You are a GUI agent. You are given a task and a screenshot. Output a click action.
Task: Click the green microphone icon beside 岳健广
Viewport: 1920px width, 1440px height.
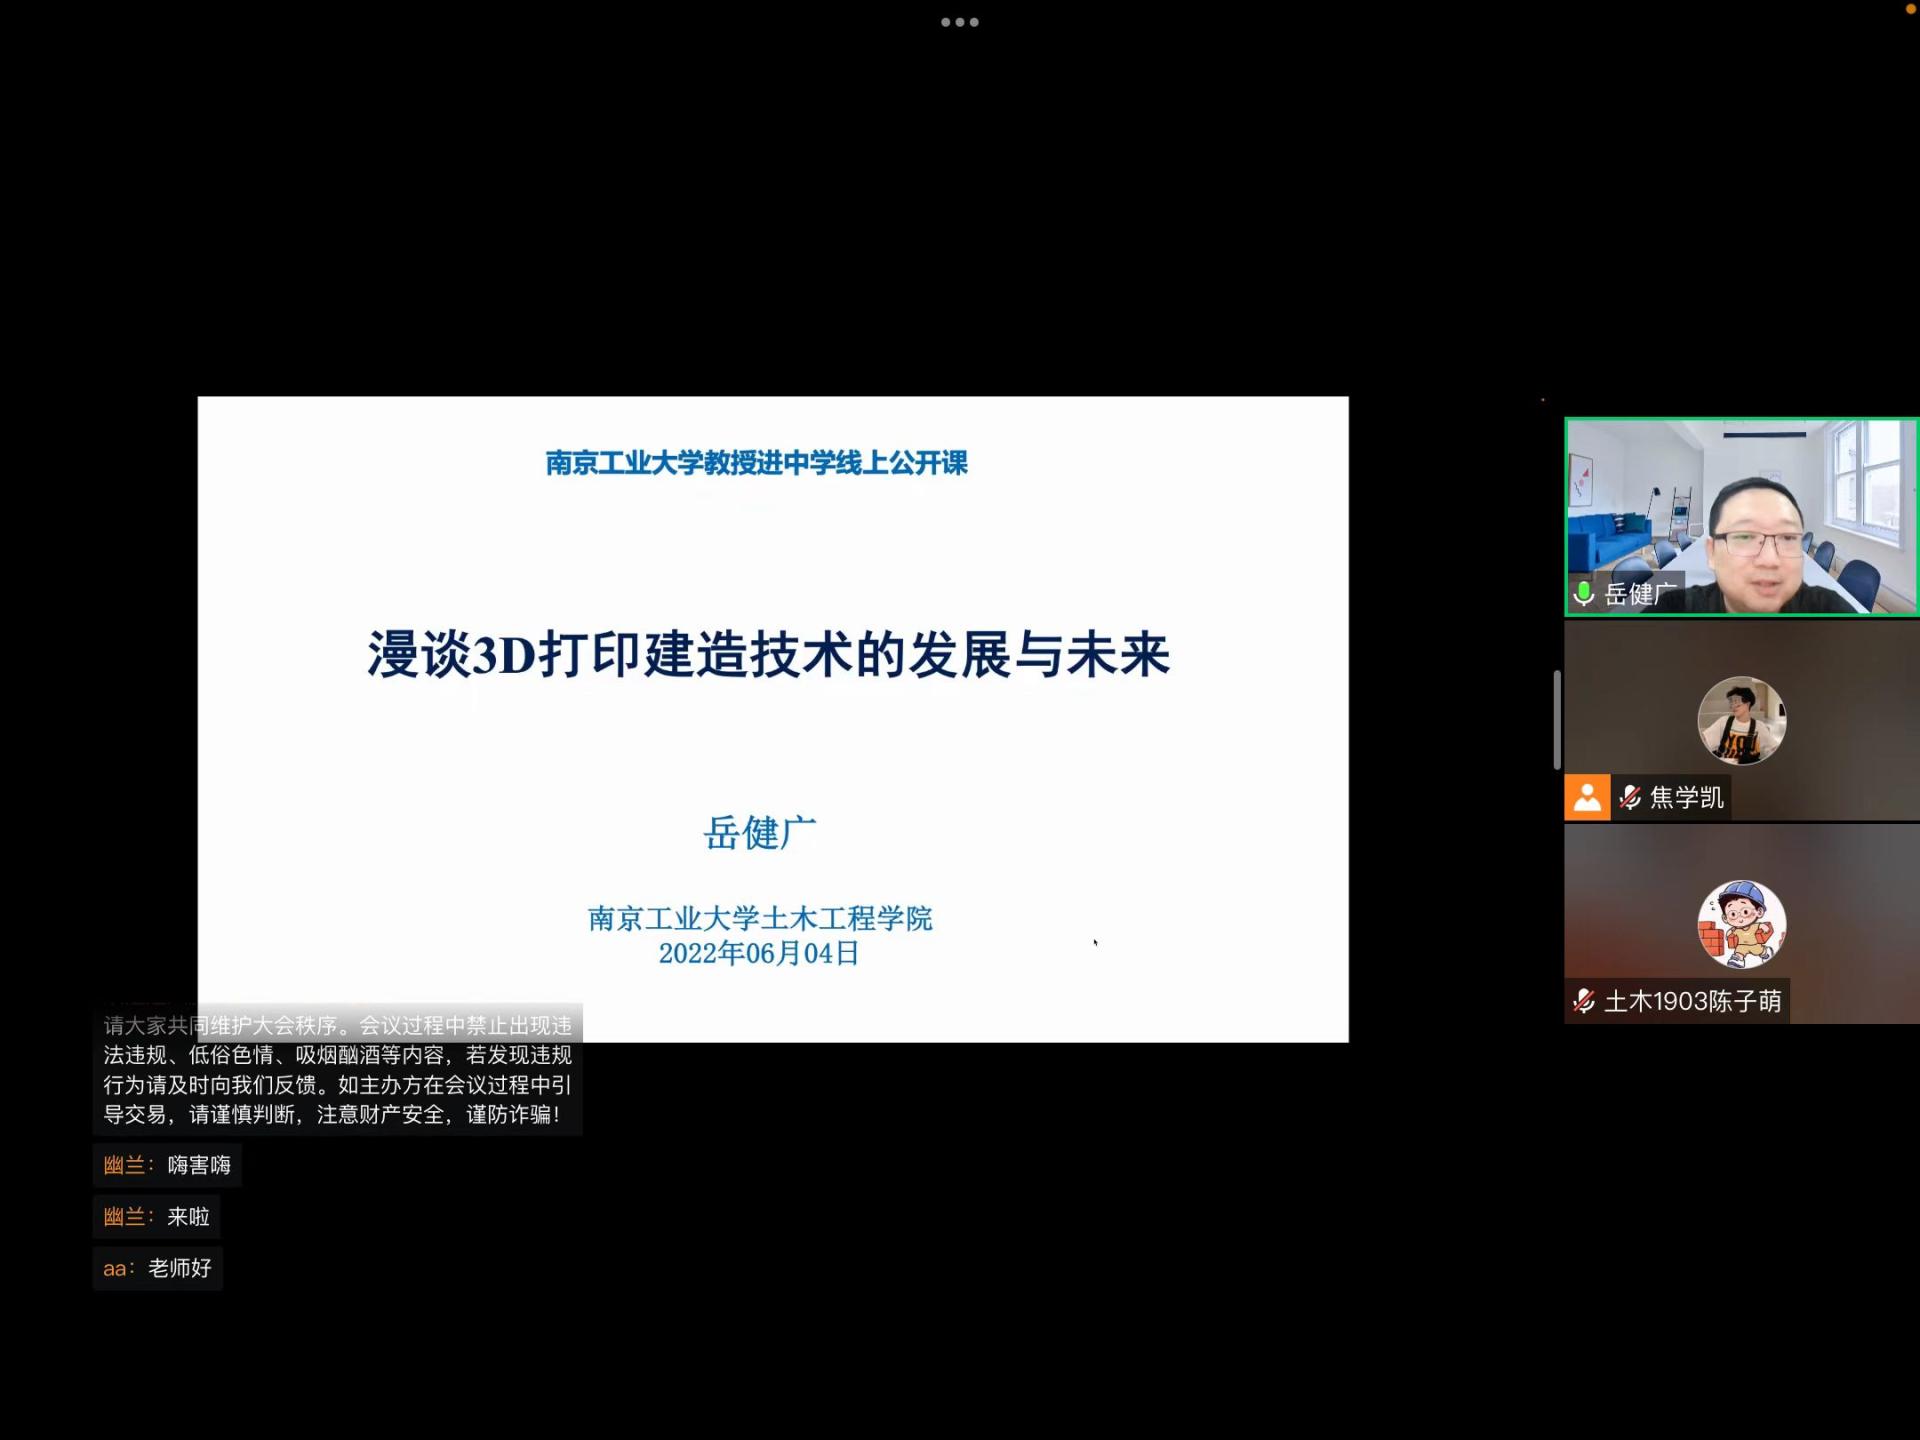(x=1583, y=593)
